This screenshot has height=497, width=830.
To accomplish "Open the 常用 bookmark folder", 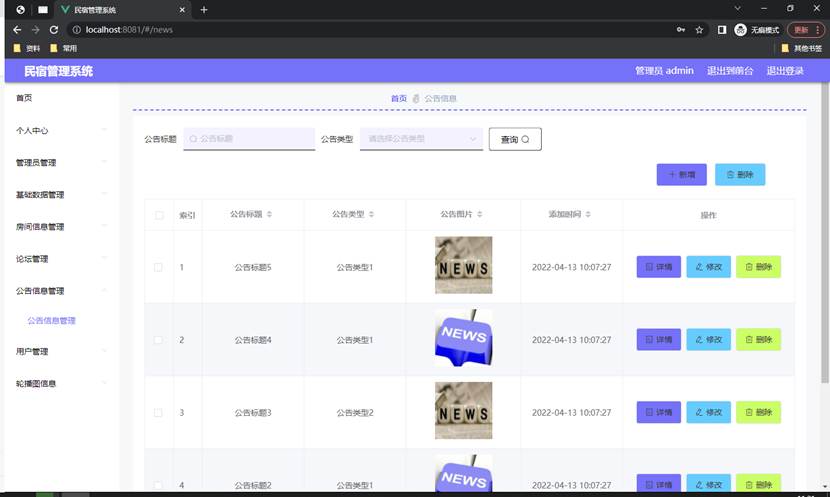I will (x=64, y=48).
